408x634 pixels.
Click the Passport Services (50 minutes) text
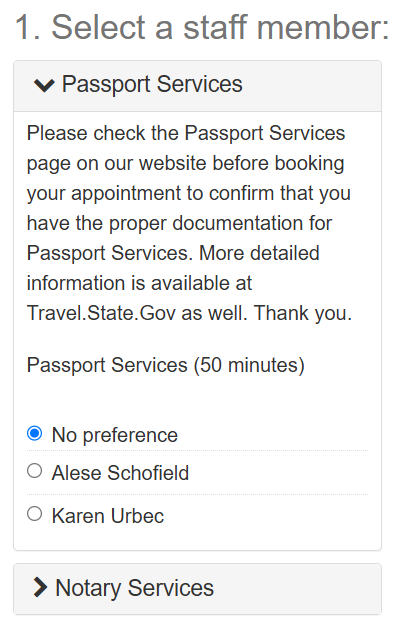coord(165,365)
